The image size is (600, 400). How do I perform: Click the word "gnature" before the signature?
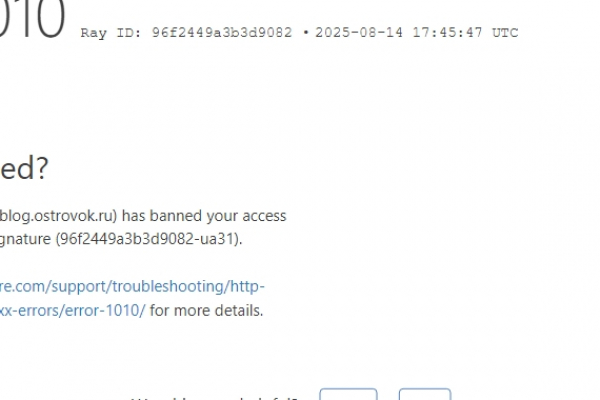[x=25, y=240]
